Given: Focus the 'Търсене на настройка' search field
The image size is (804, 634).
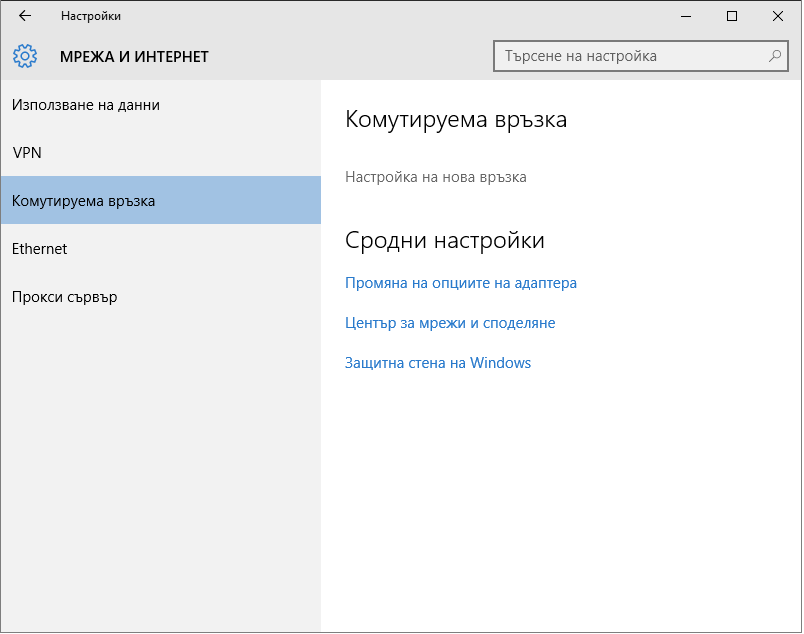Looking at the screenshot, I should pos(640,56).
